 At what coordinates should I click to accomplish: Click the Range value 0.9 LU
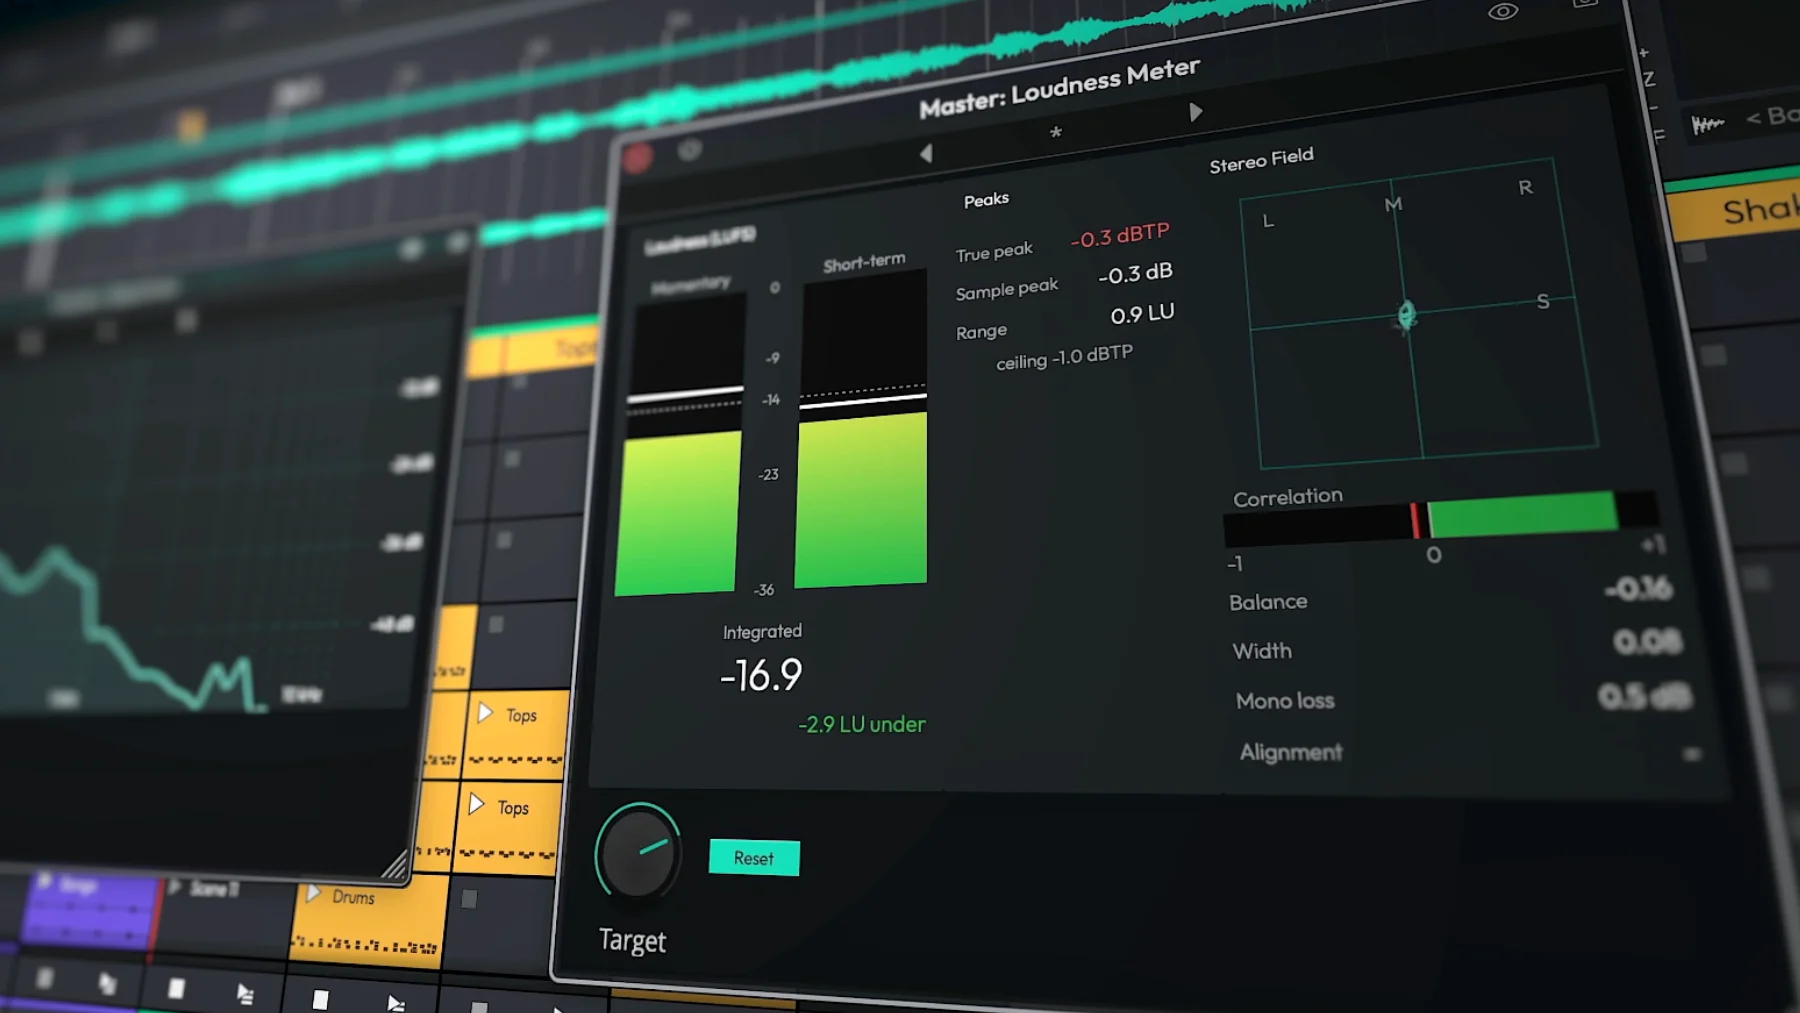tap(1142, 314)
